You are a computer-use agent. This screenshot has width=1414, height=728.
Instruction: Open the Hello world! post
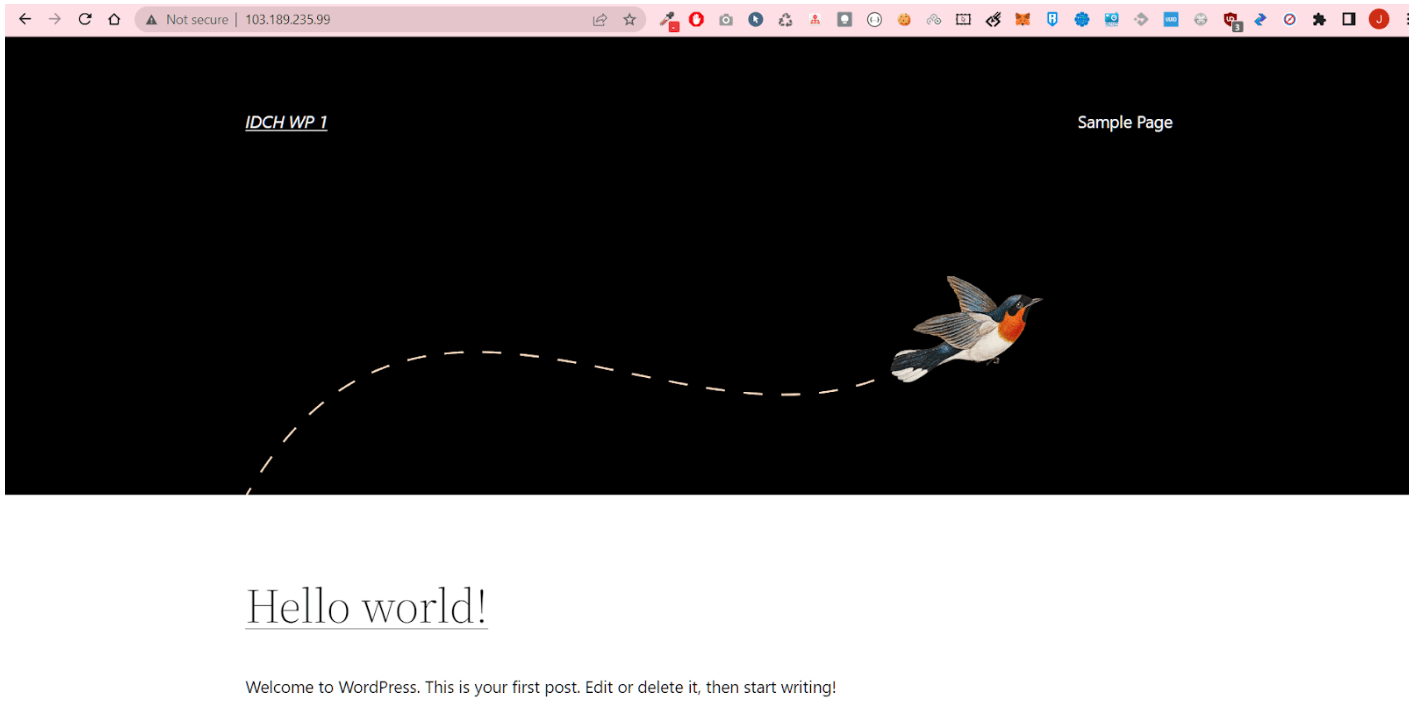[366, 606]
